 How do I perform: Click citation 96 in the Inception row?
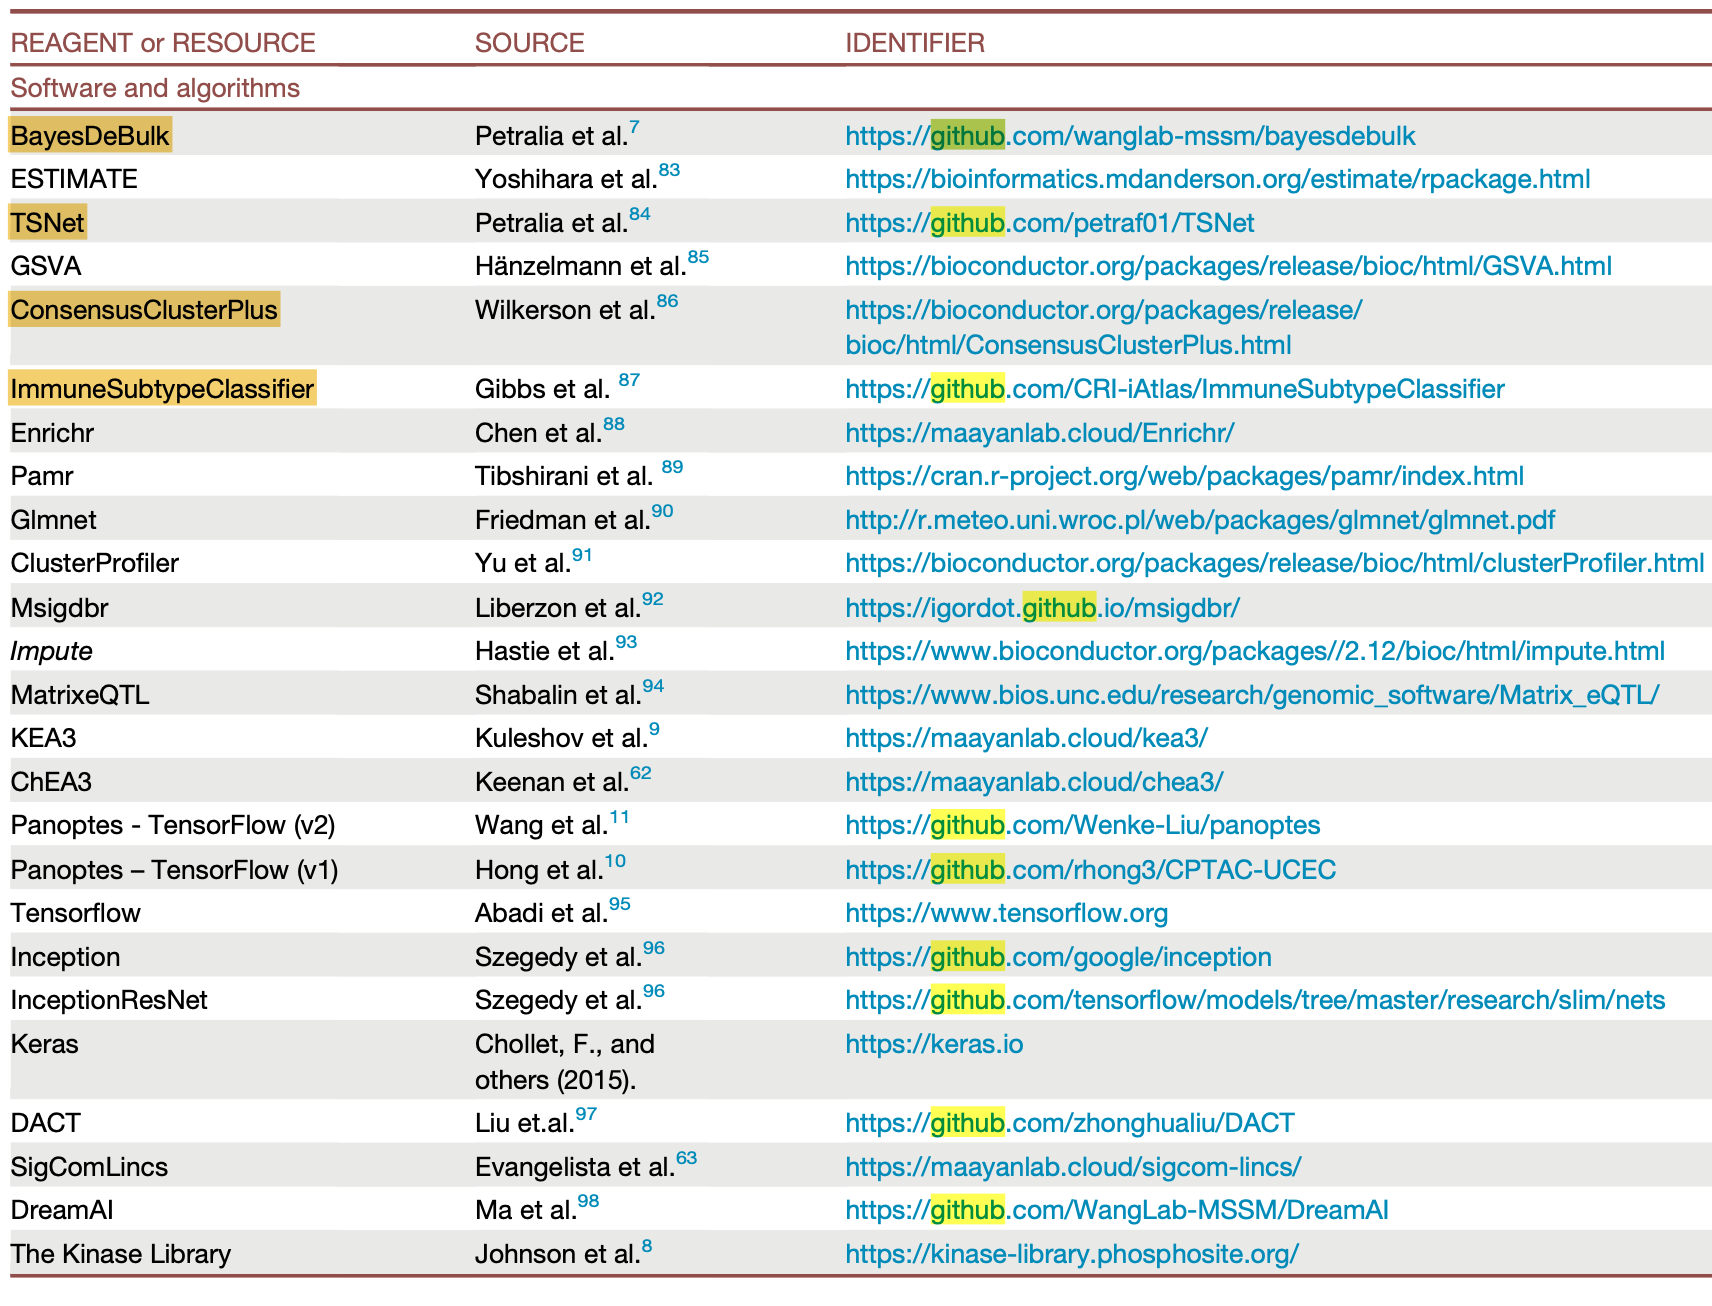(x=654, y=948)
